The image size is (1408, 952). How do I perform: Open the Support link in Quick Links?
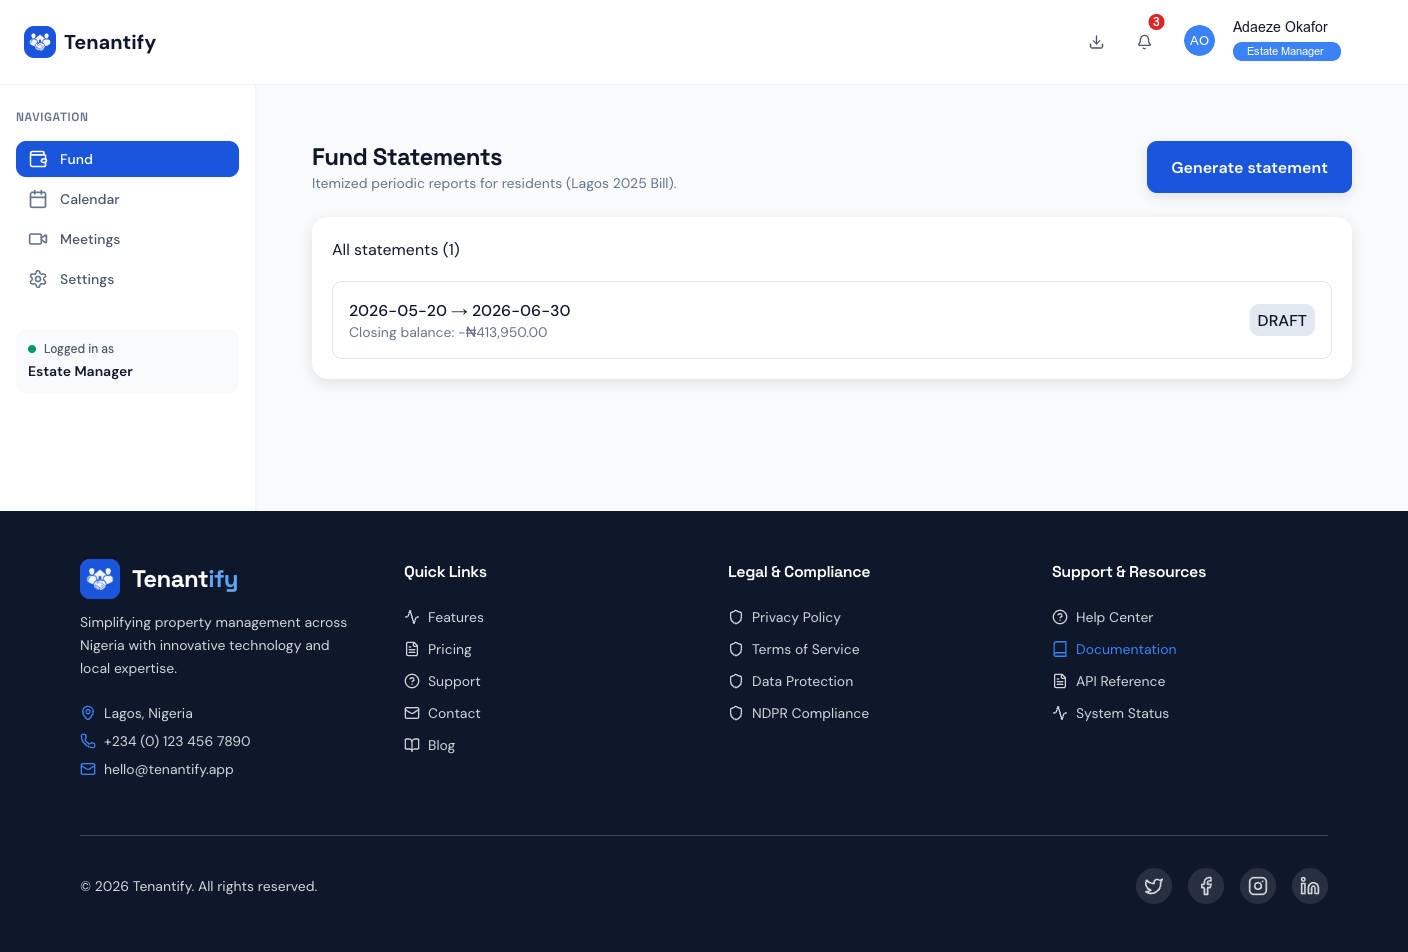[454, 681]
